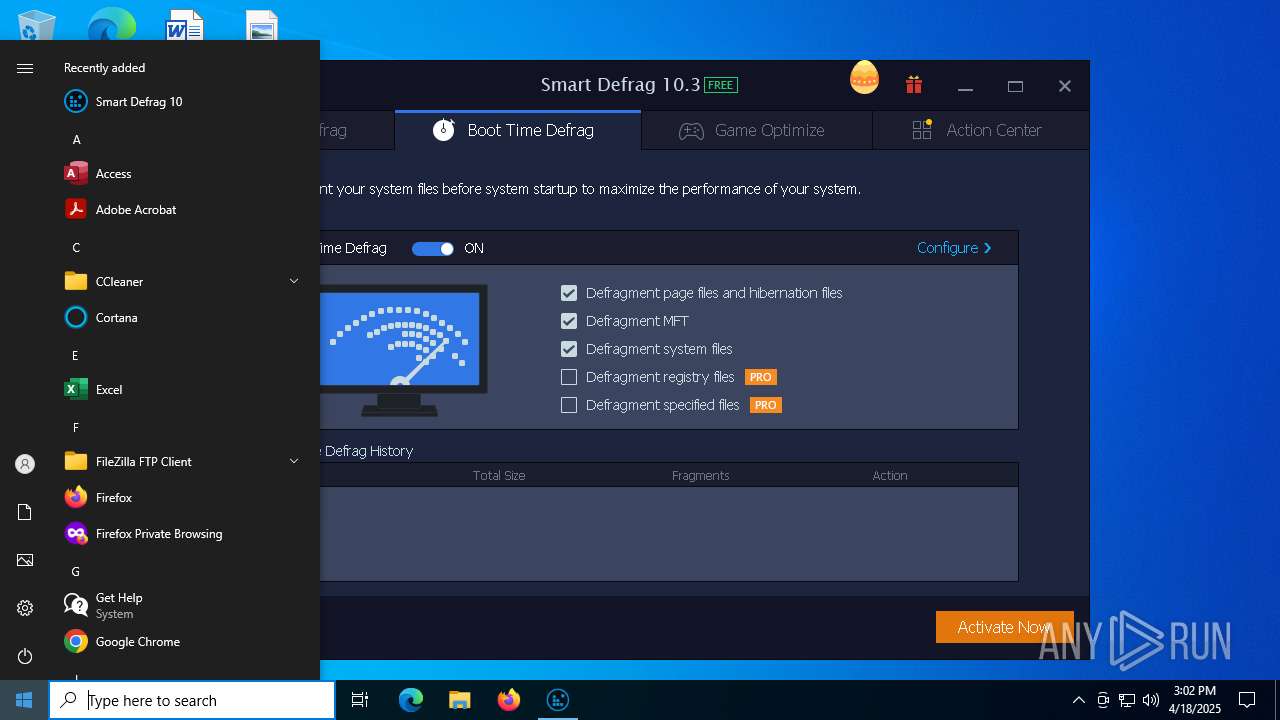Uncheck Defragment page files and hibernation files
This screenshot has width=1280, height=720.
pyautogui.click(x=569, y=293)
